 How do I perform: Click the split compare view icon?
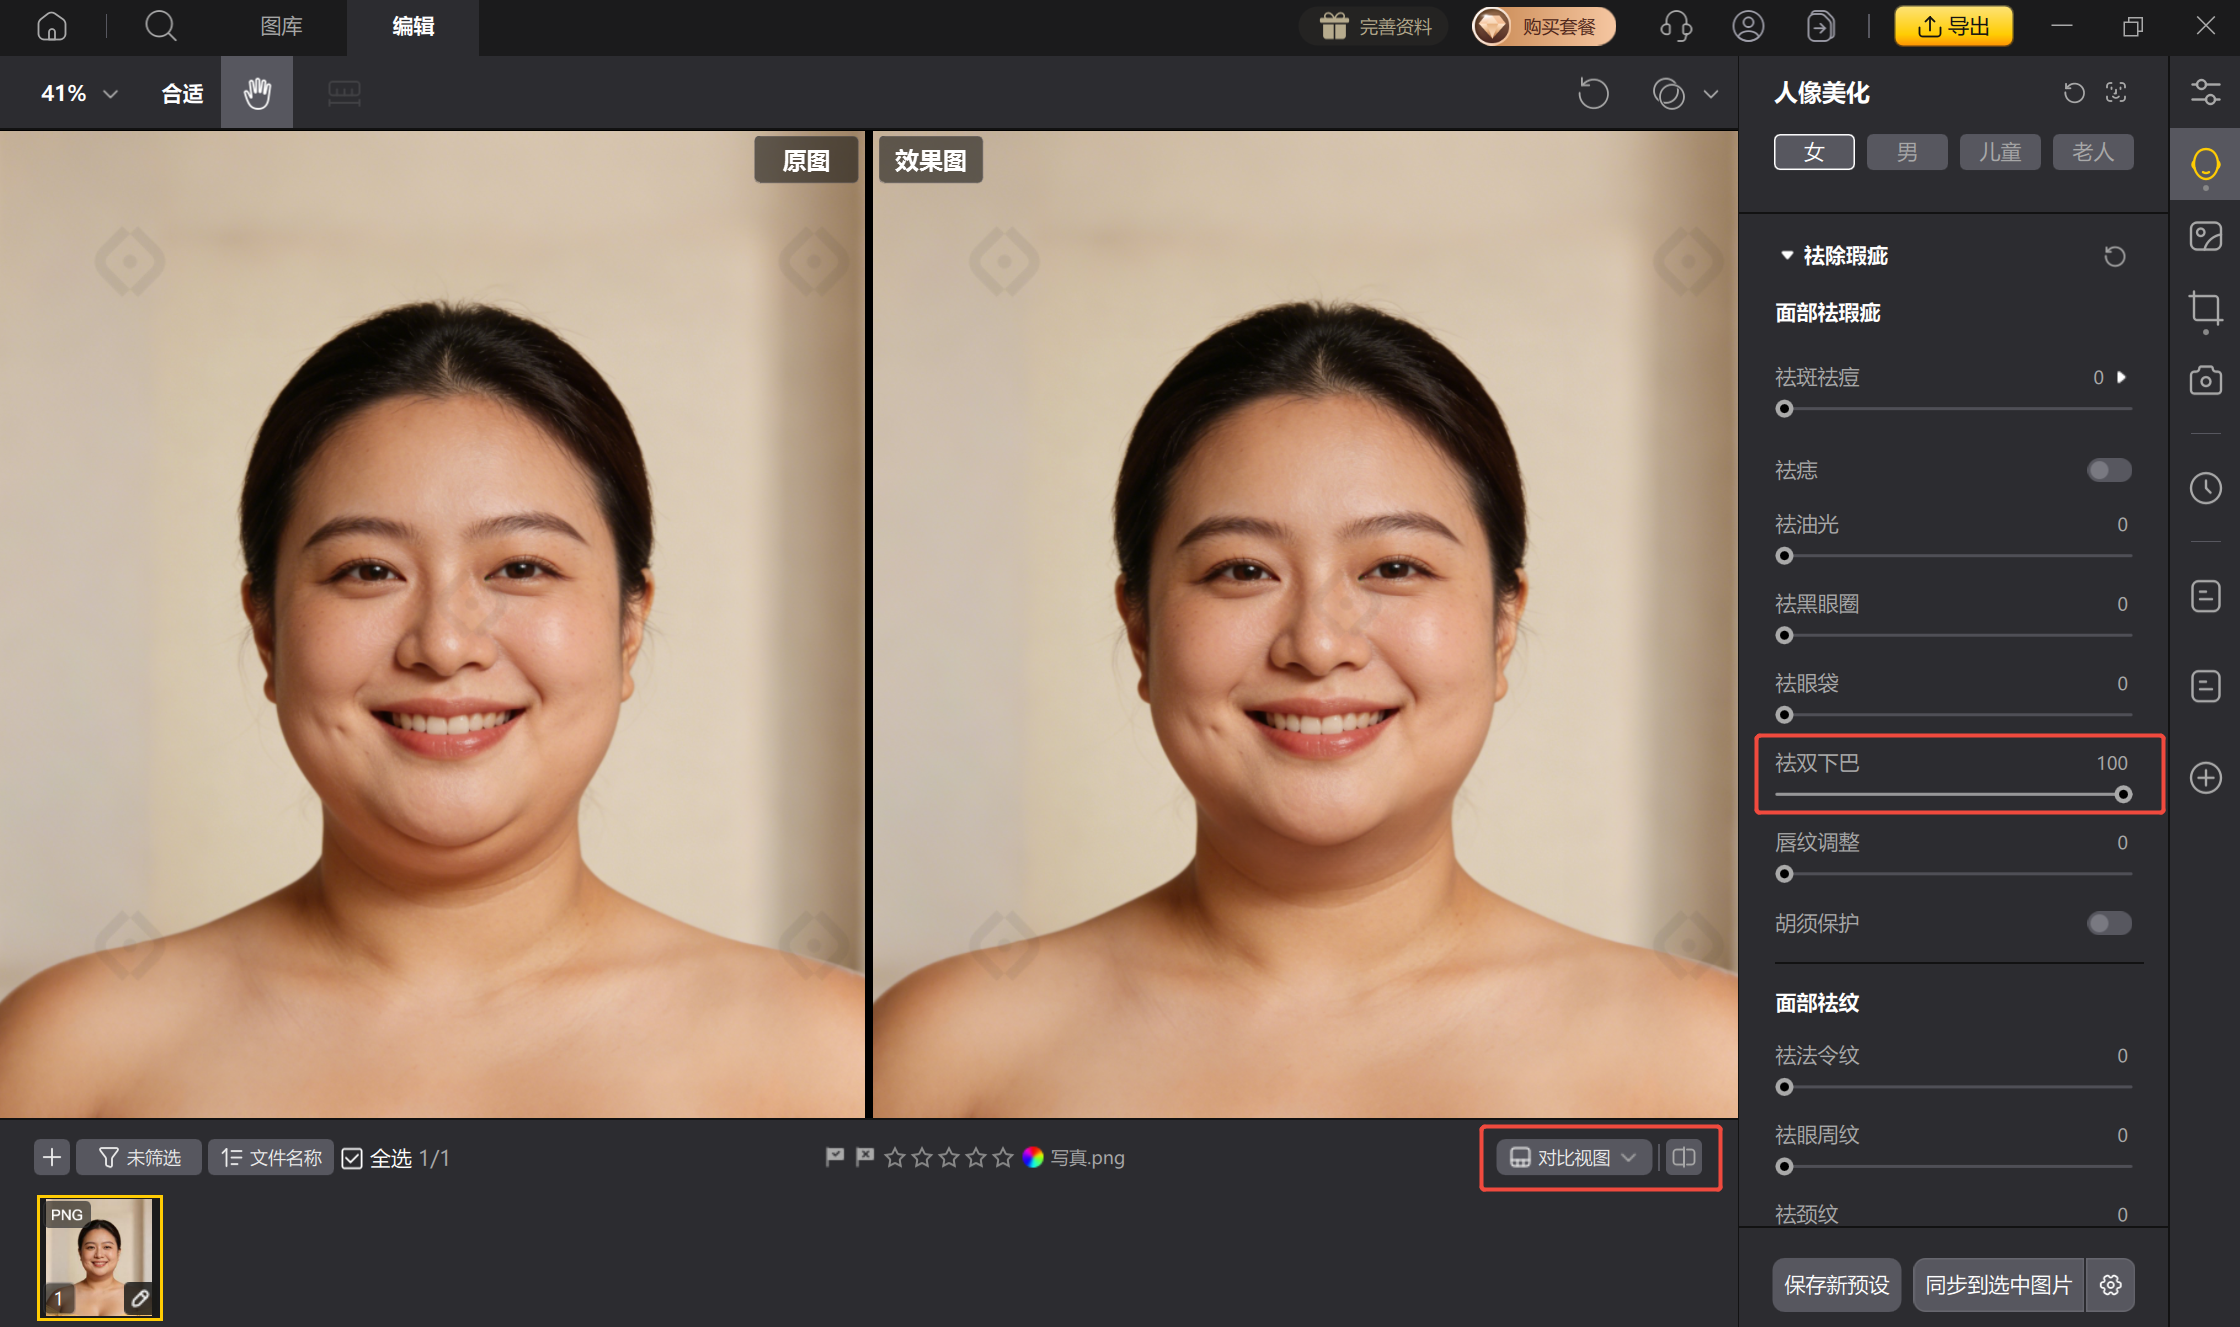click(1684, 1157)
